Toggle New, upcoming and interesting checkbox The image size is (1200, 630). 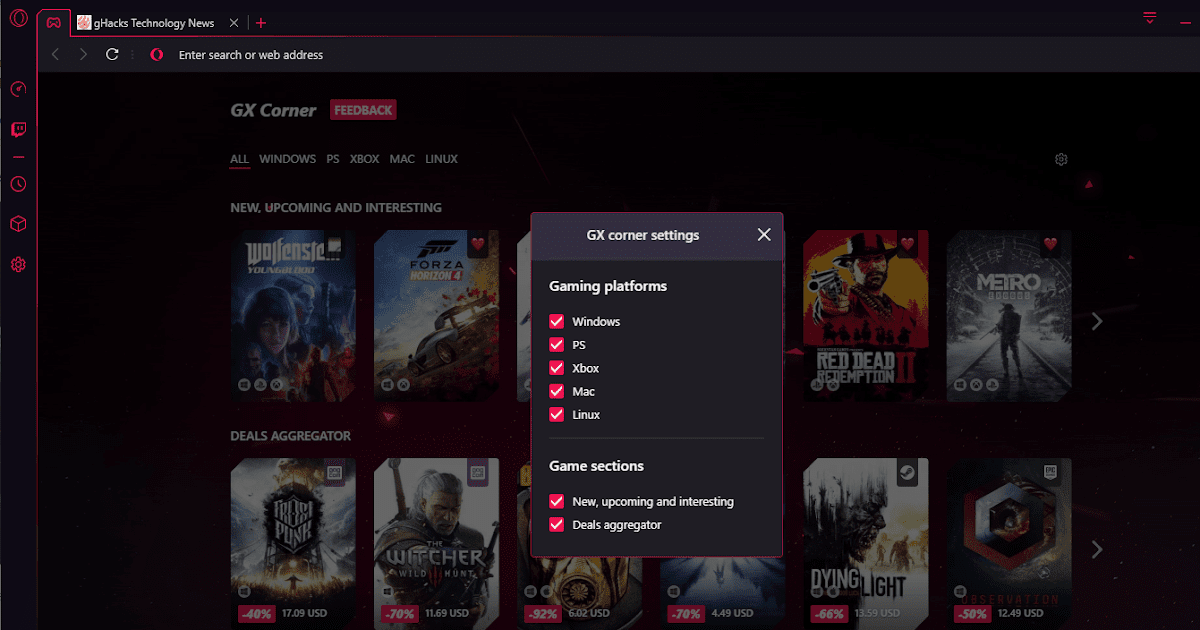tap(557, 501)
